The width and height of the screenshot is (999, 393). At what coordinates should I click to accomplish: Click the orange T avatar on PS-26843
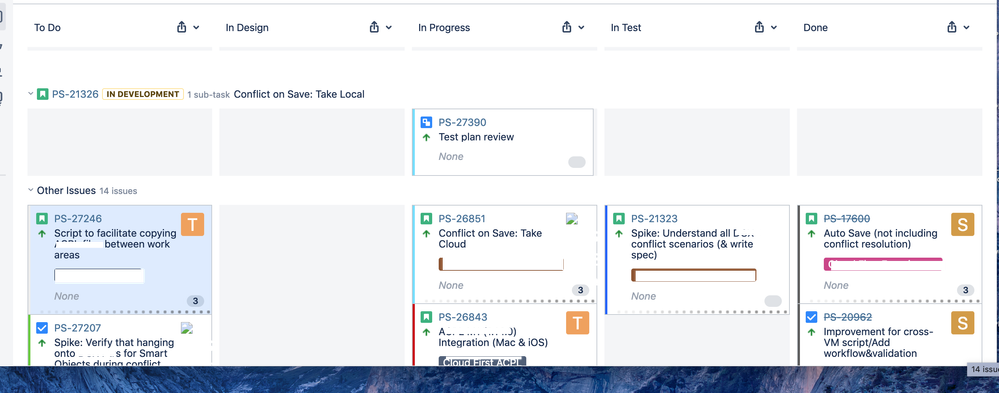pyautogui.click(x=577, y=323)
